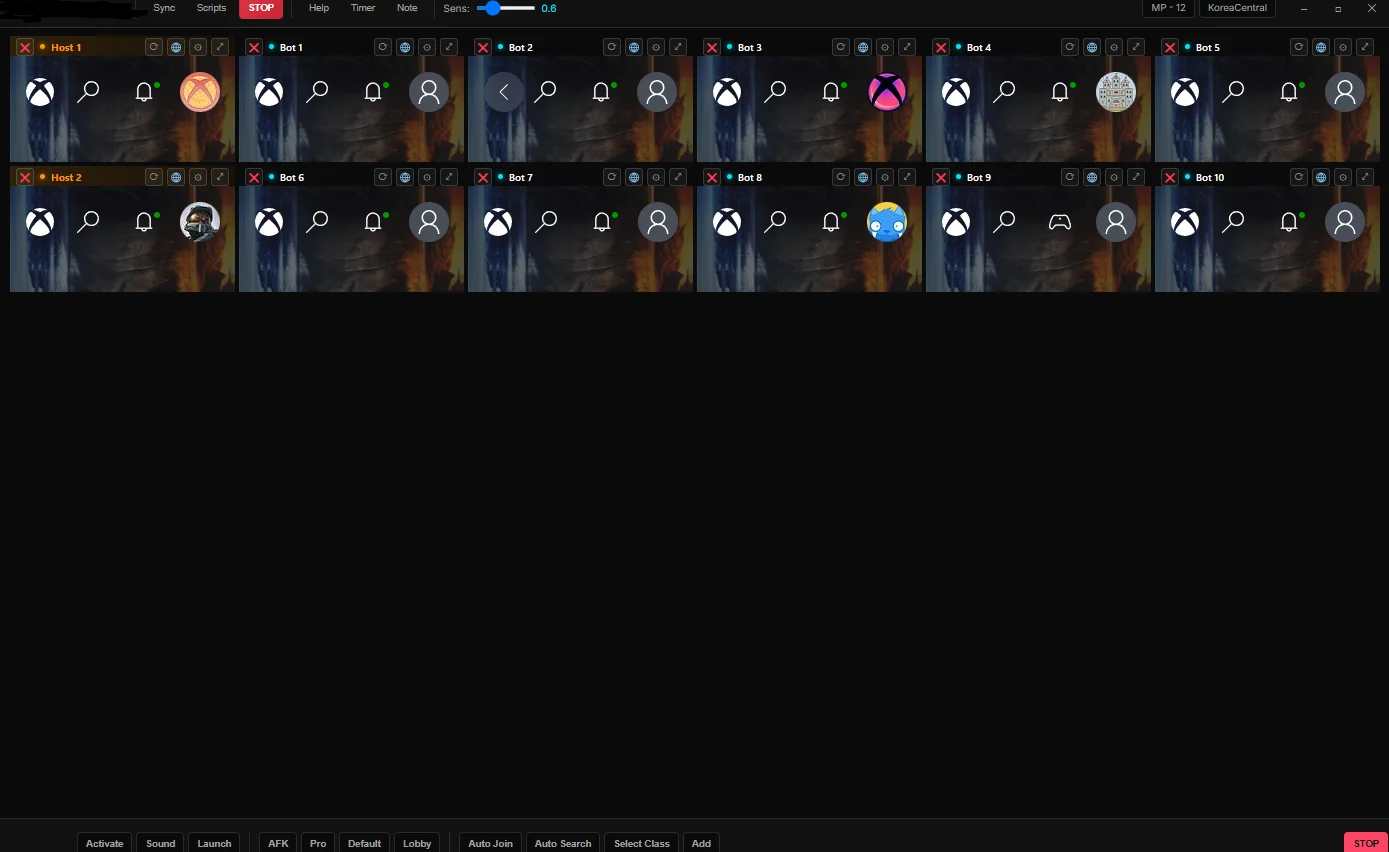Open the globe icon on Bot 1 panel
Image resolution: width=1389 pixels, height=852 pixels.
coord(405,47)
